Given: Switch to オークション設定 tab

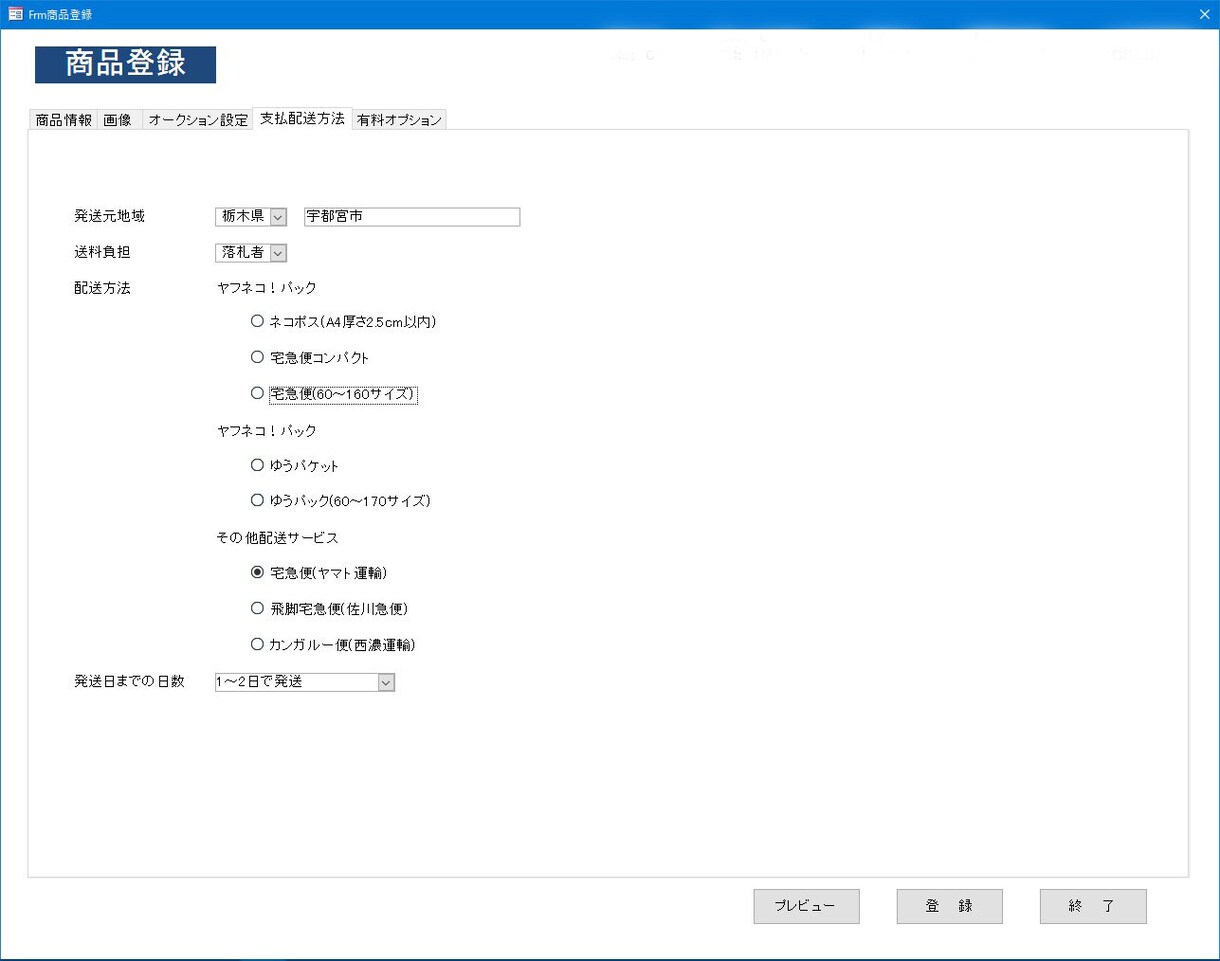Looking at the screenshot, I should pyautogui.click(x=198, y=120).
